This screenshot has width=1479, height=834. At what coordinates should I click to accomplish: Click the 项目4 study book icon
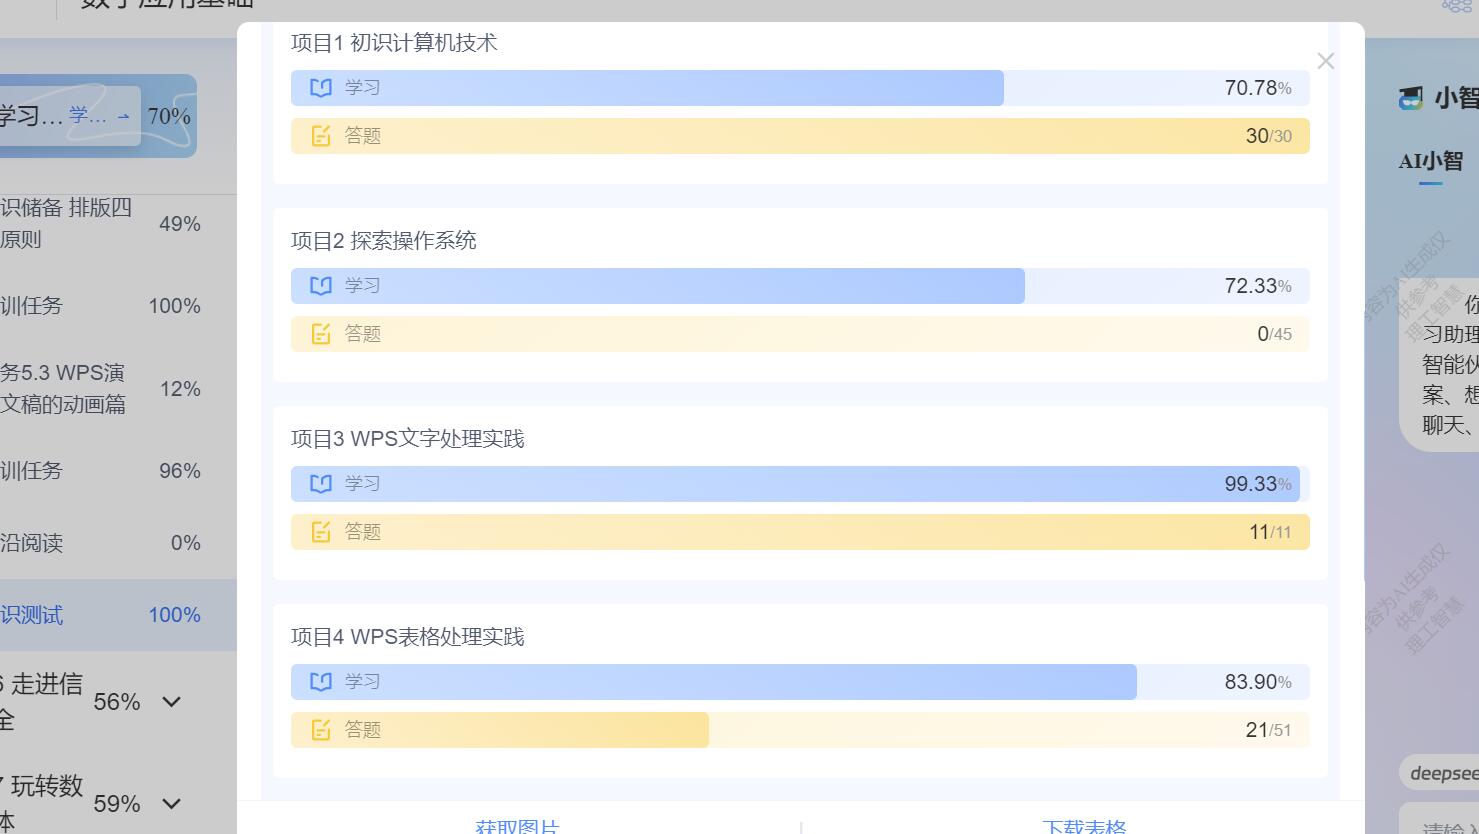pos(321,682)
